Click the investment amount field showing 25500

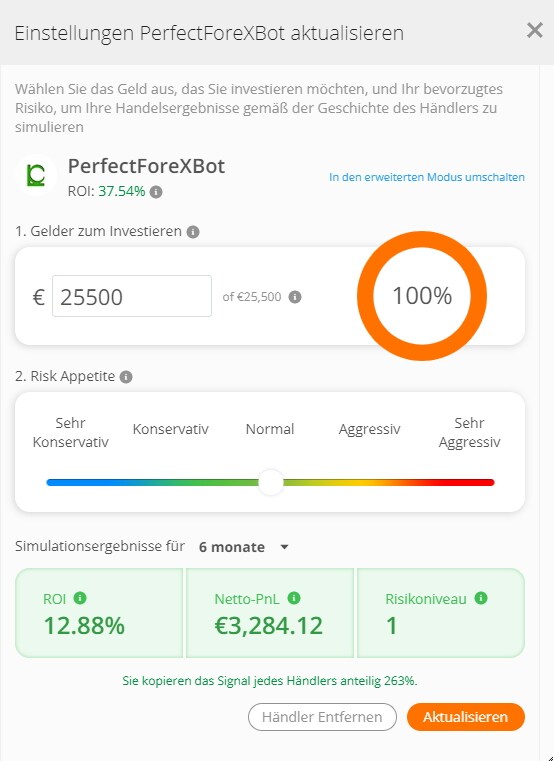[132, 296]
